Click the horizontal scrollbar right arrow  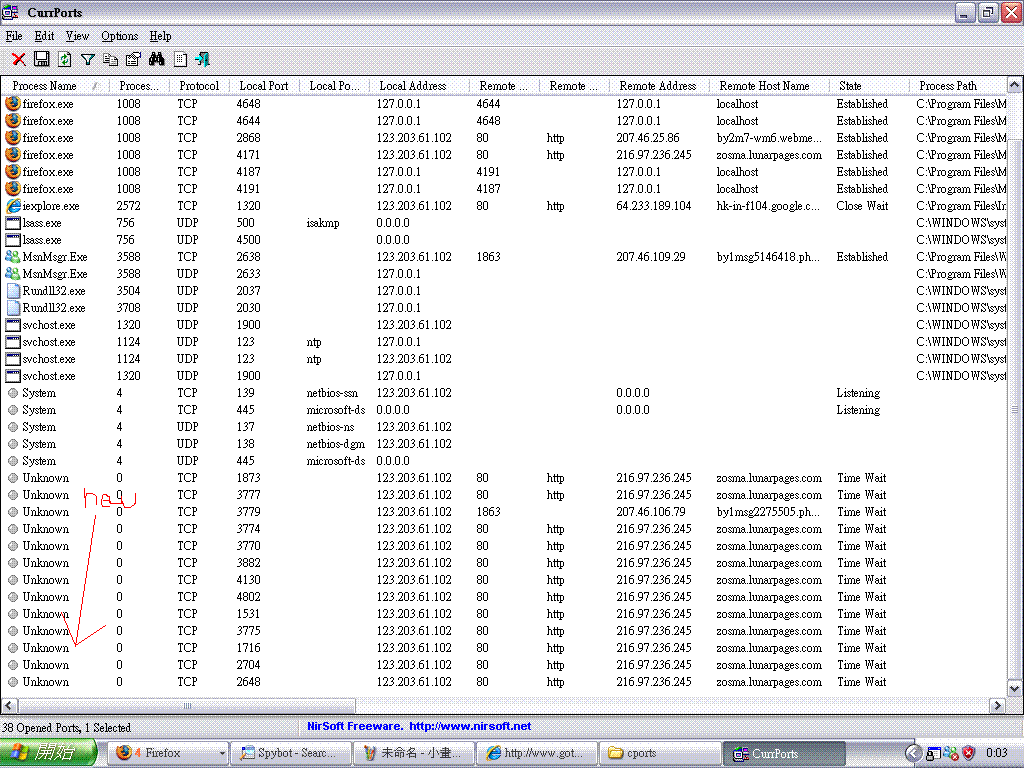(997, 705)
